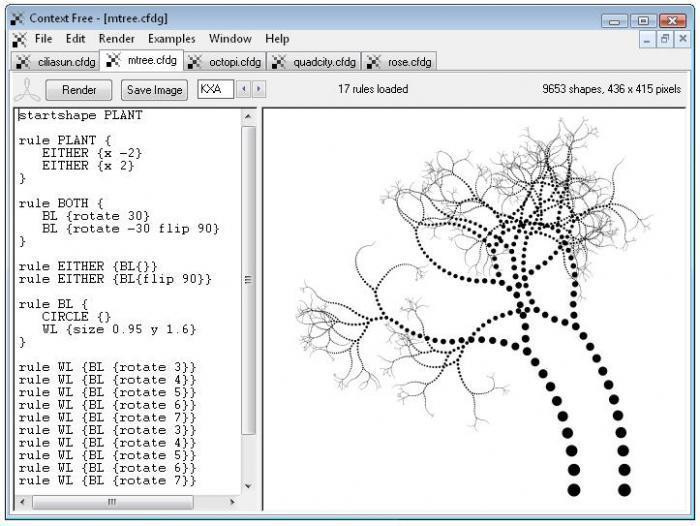Minimize the Context Free window

pos(615,21)
